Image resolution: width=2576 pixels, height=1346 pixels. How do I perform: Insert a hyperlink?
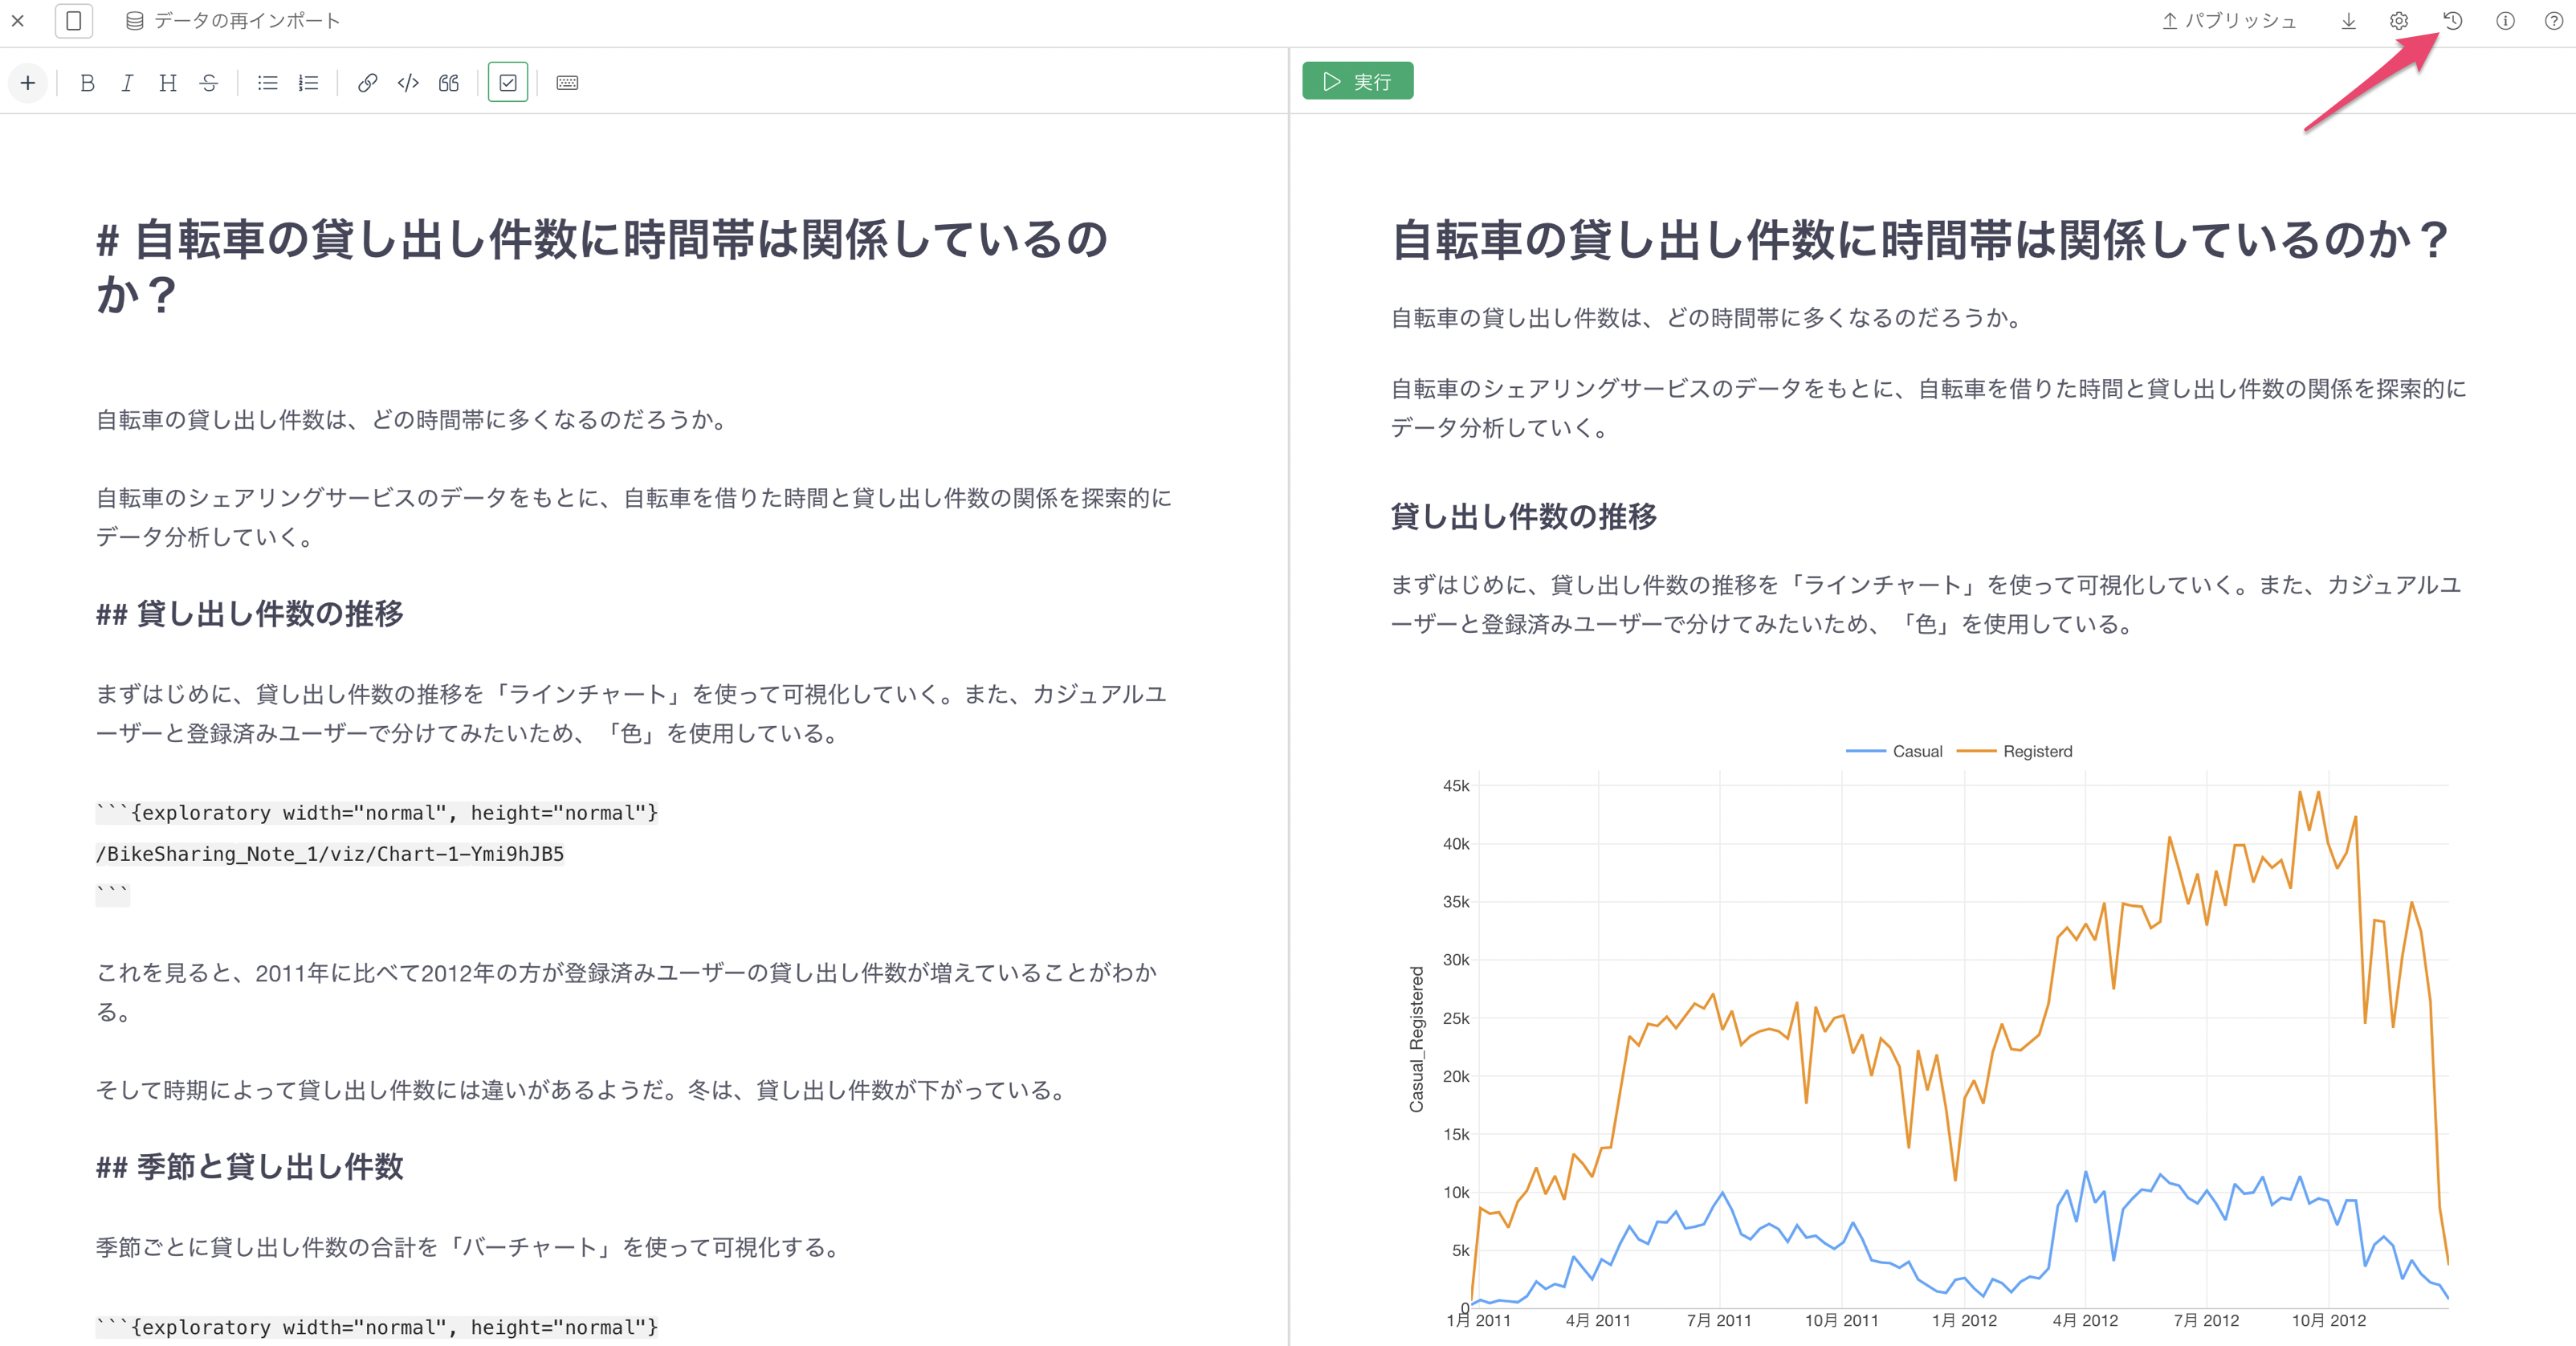(x=367, y=83)
